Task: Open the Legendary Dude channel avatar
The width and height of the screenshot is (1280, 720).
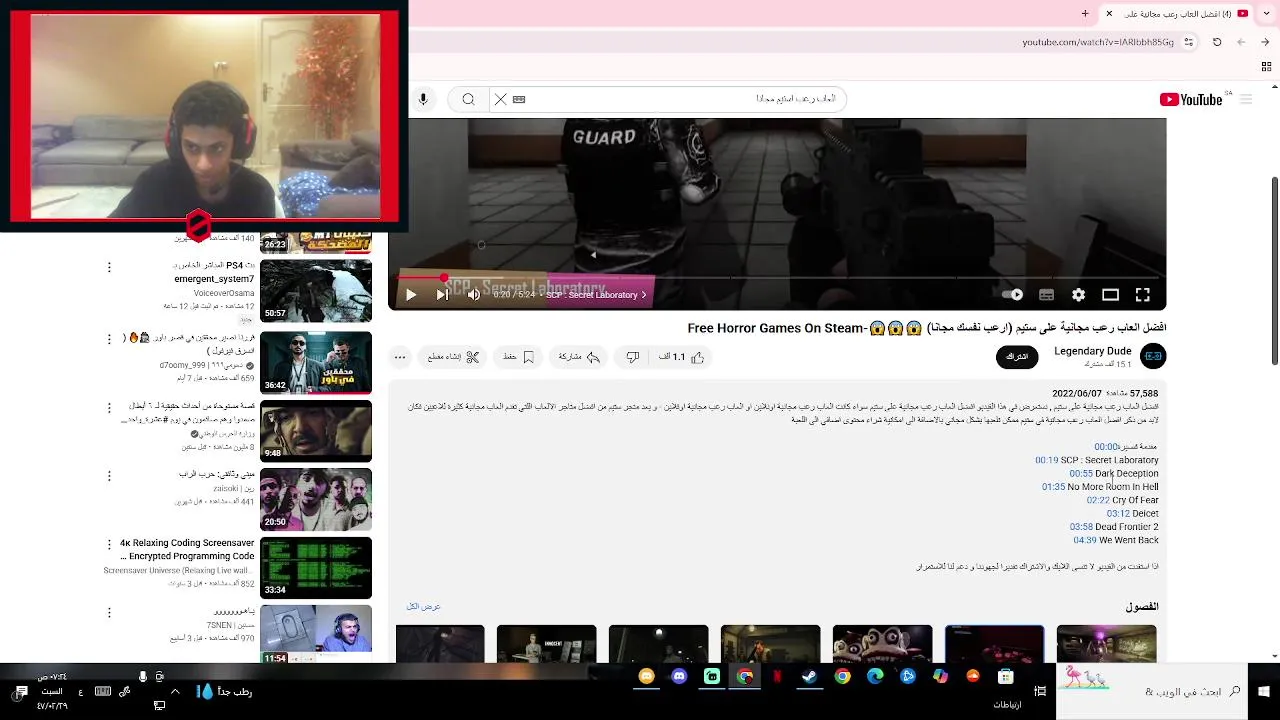Action: [1153, 356]
